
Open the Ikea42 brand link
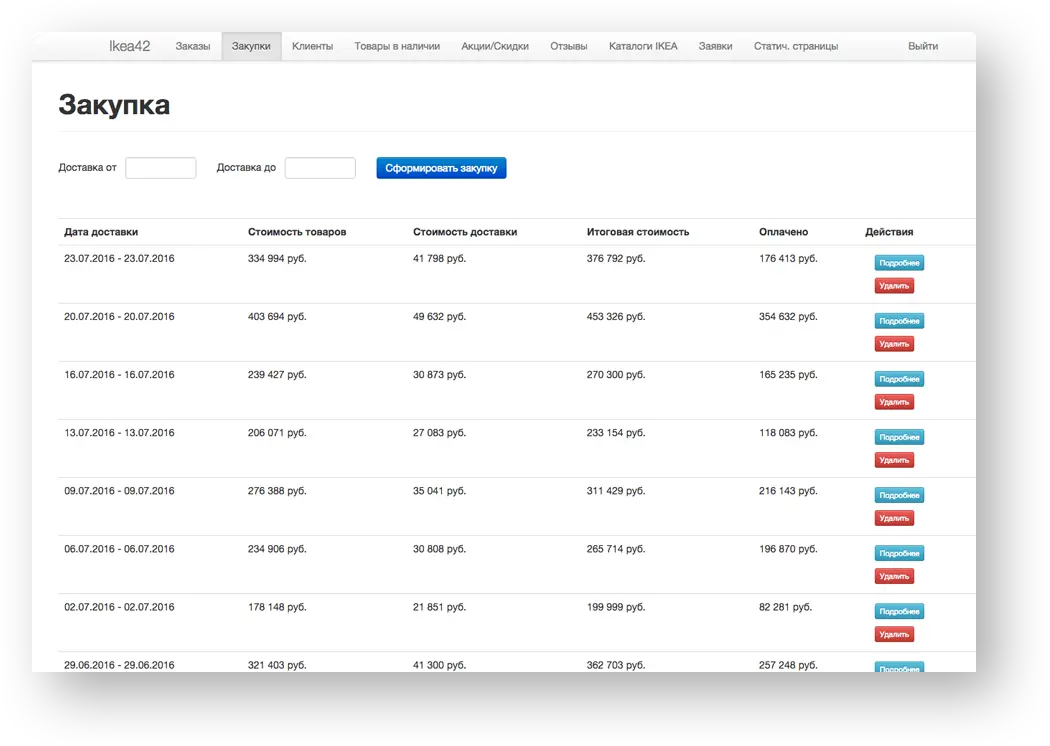129,46
